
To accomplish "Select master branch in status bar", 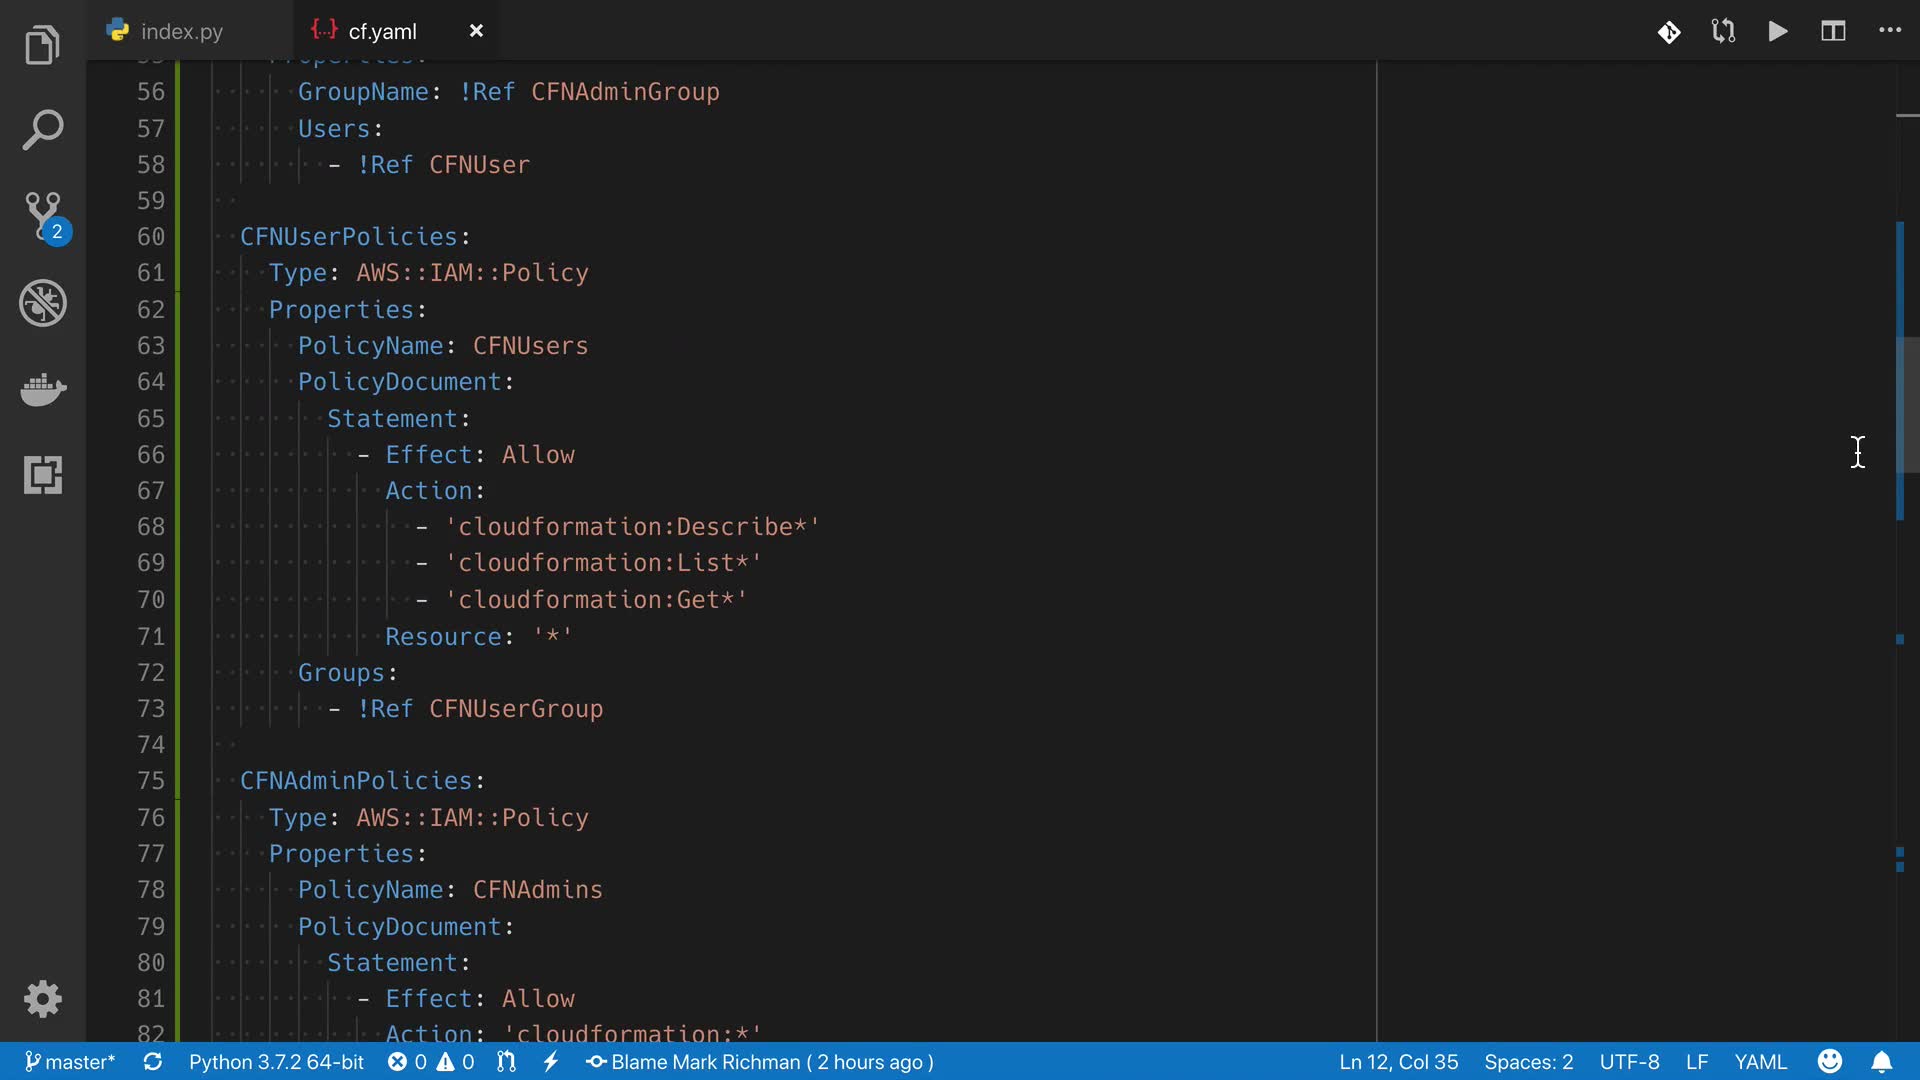I will click(x=70, y=1062).
